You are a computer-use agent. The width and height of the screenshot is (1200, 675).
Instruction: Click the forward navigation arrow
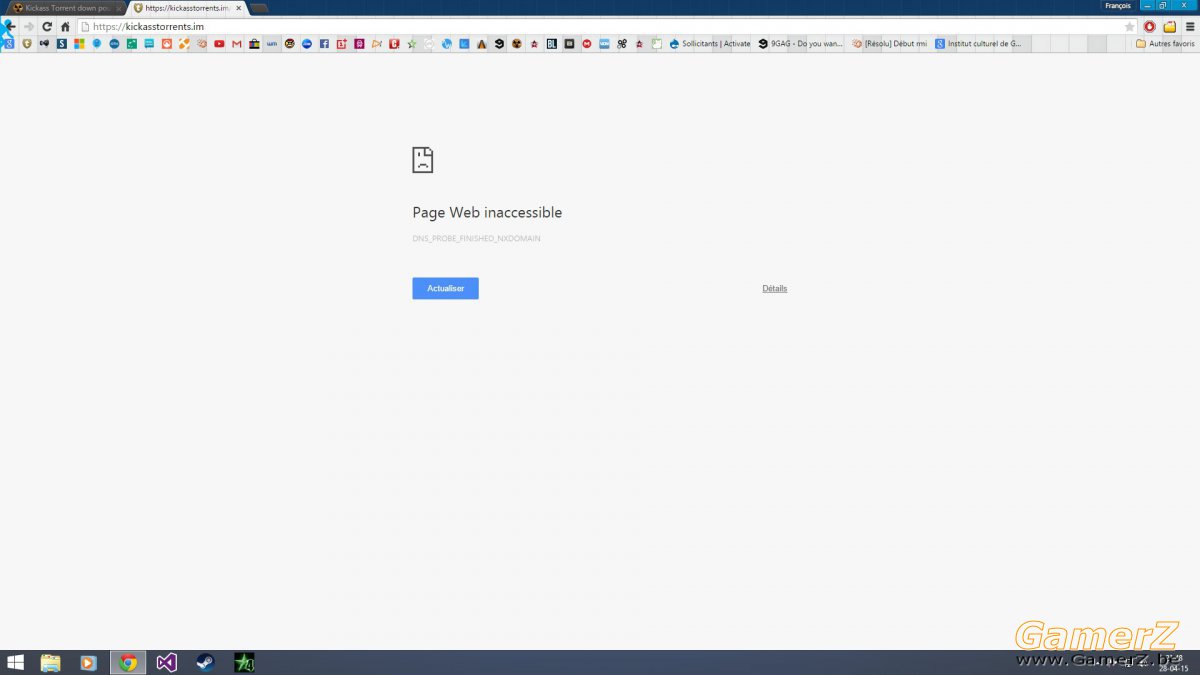pos(28,26)
